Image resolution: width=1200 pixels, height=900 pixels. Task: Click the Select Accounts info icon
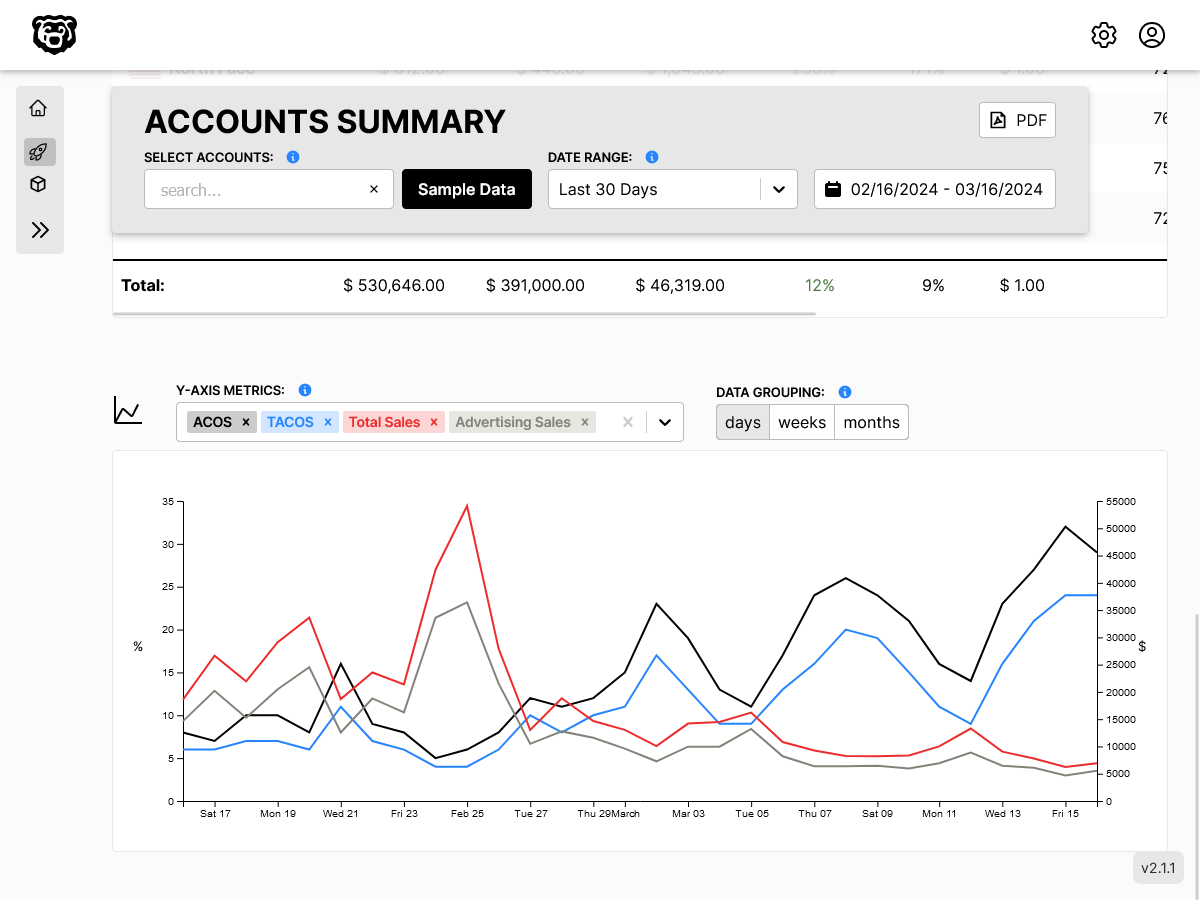click(292, 157)
